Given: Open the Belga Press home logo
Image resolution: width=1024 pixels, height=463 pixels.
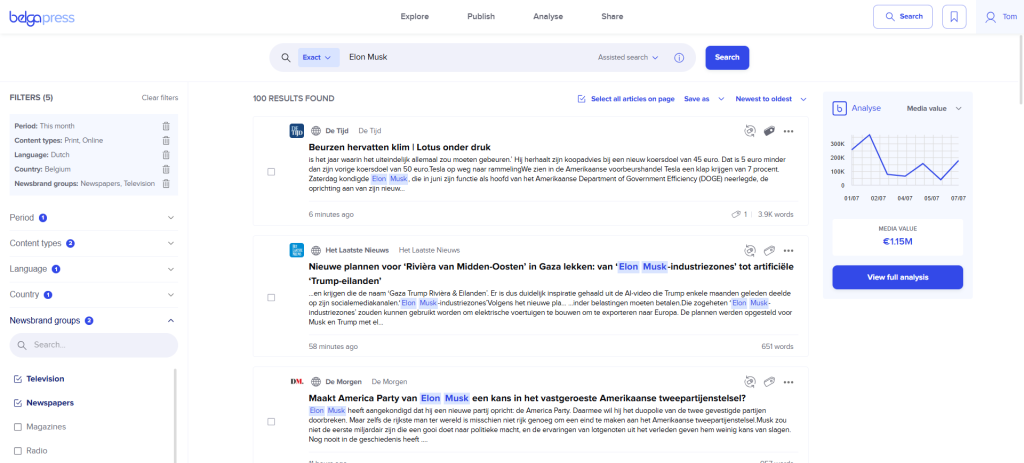Looking at the screenshot, I should 42,17.
